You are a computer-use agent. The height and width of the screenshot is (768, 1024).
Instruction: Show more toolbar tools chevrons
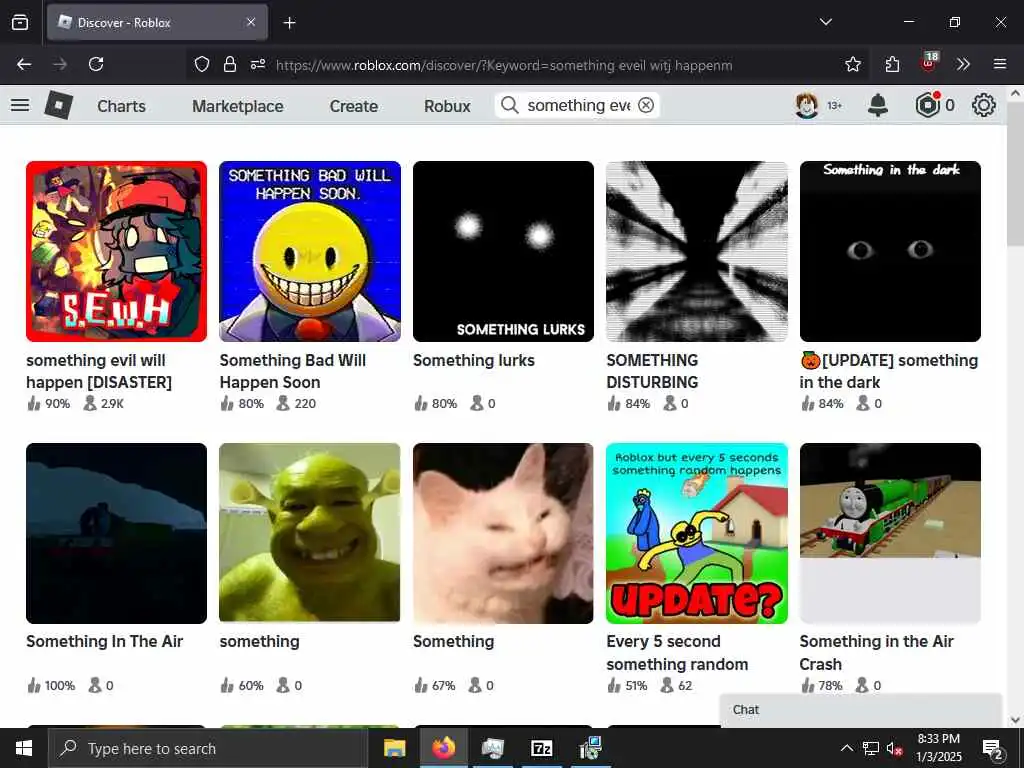tap(963, 64)
